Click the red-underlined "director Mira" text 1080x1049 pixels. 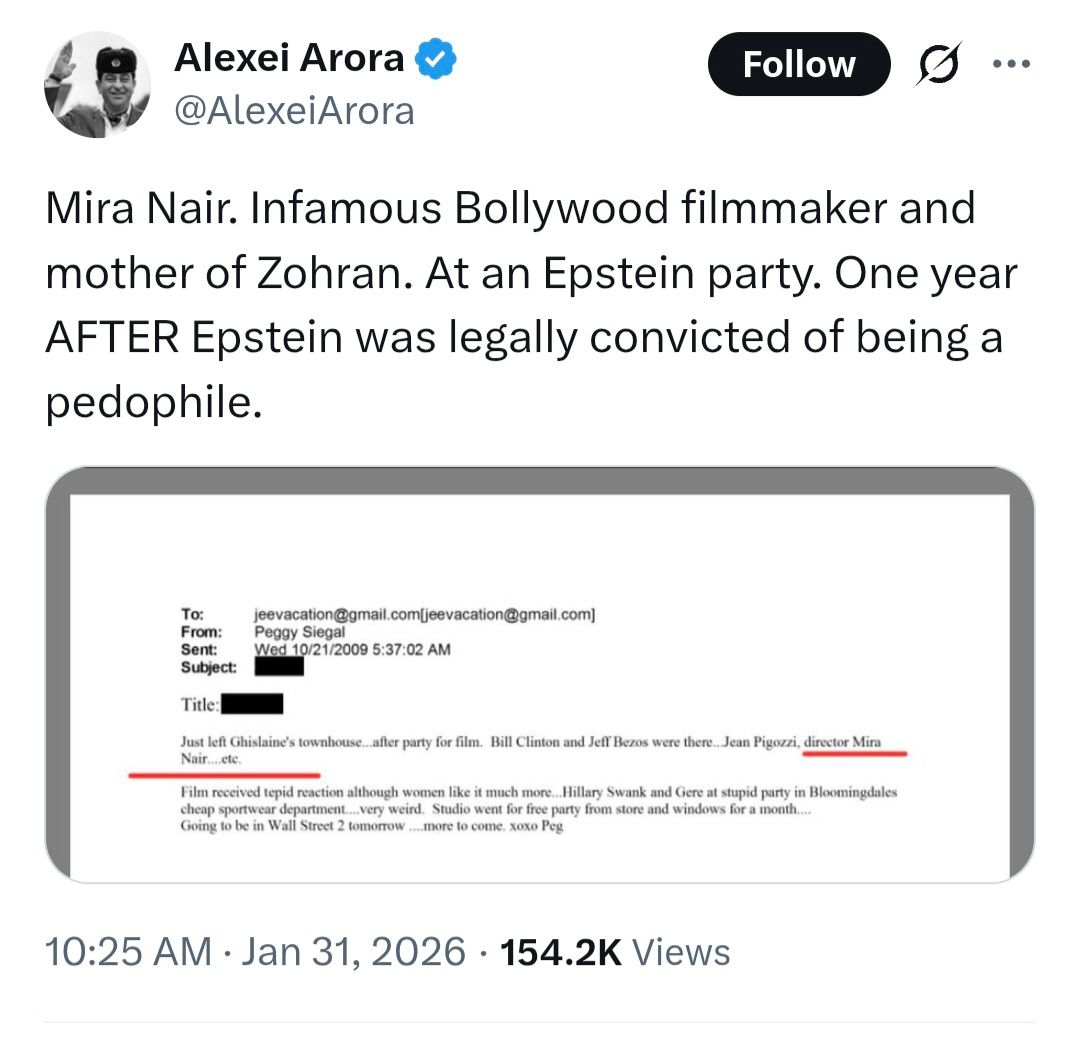[x=843, y=744]
